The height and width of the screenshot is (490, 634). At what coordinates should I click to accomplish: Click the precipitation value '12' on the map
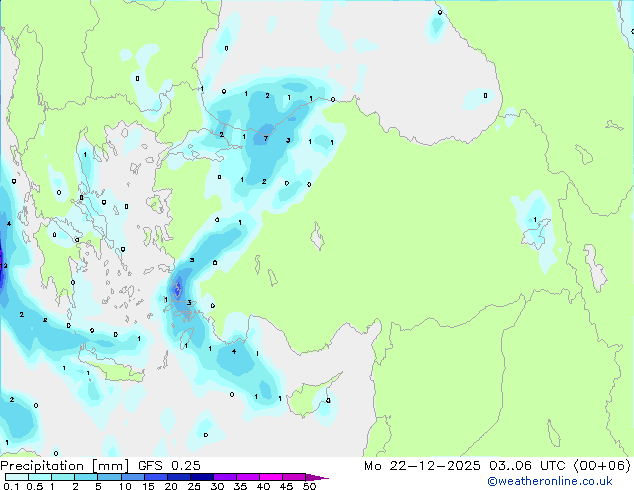coord(4,266)
